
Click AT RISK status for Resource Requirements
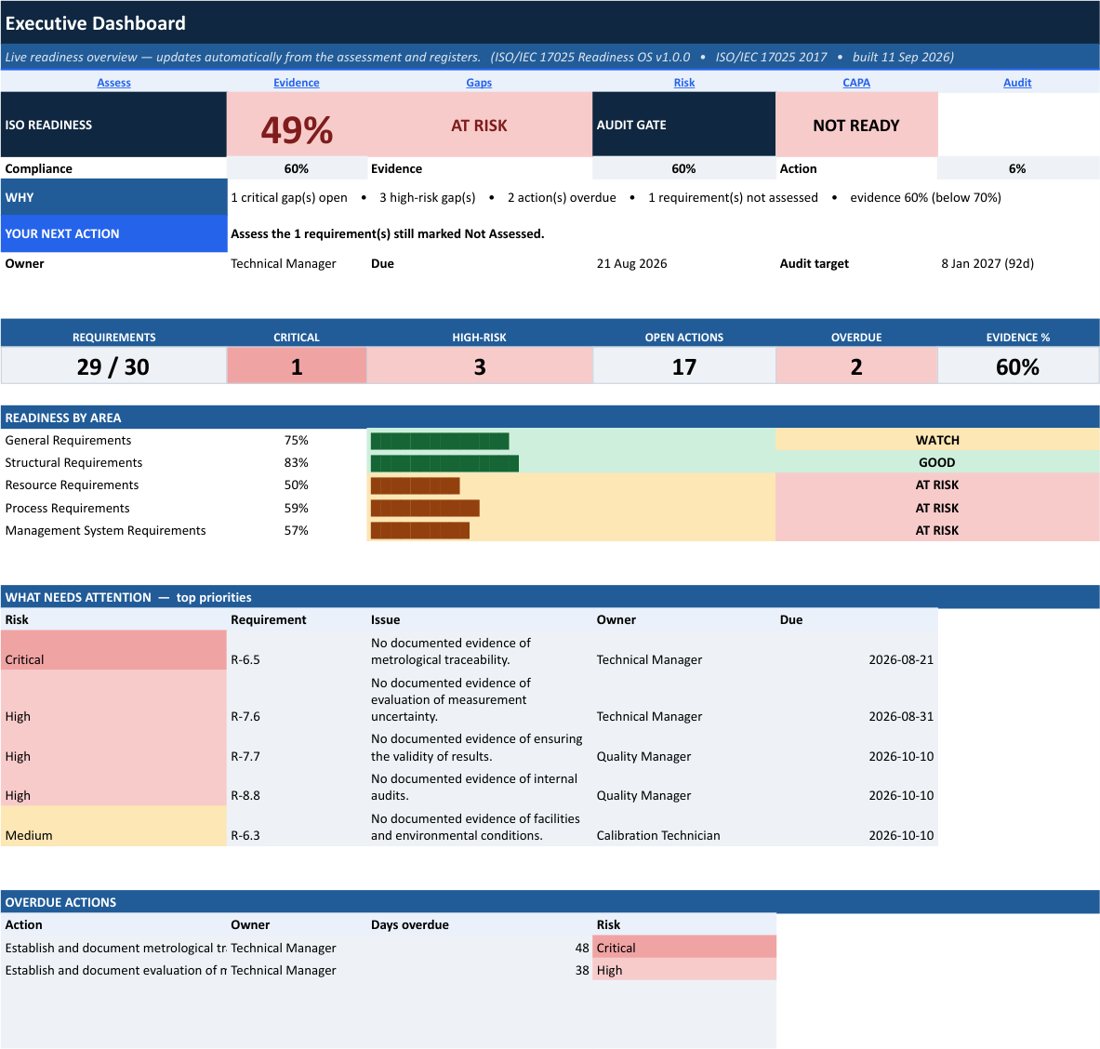[x=937, y=485]
